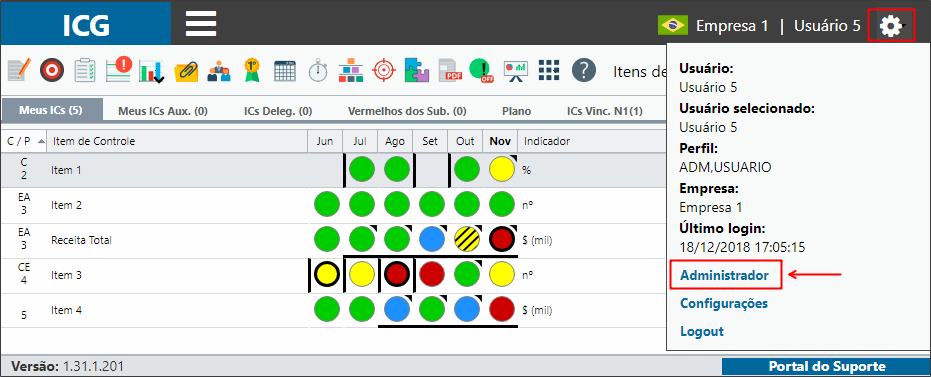Open the Vermelhos dos Sub. (0) tab
This screenshot has width=931, height=377.
click(x=407, y=111)
